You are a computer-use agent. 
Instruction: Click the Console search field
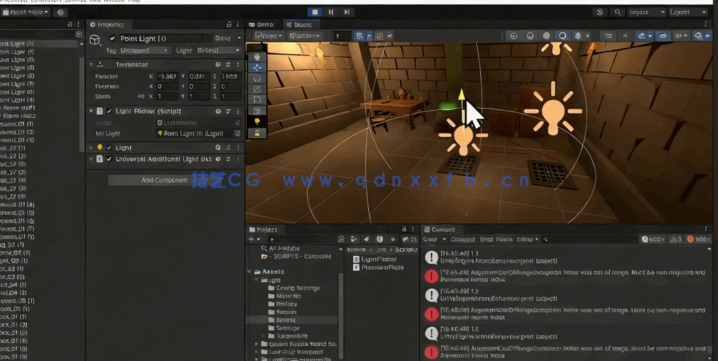(x=589, y=239)
